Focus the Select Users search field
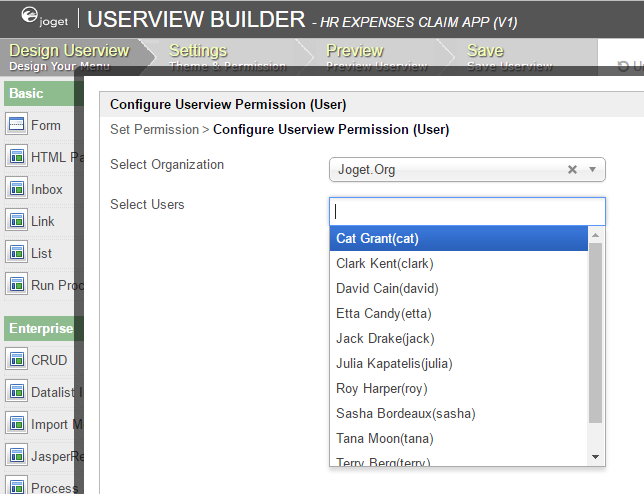Screen dimensions: 644x494 (467, 211)
